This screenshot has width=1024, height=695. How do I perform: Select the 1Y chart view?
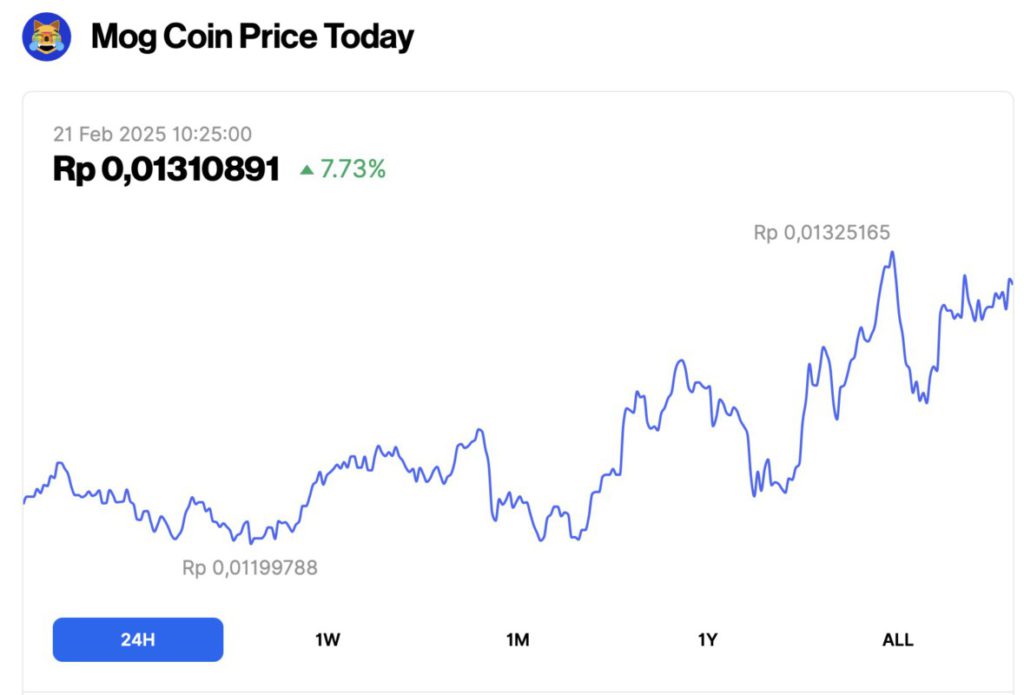coord(707,639)
